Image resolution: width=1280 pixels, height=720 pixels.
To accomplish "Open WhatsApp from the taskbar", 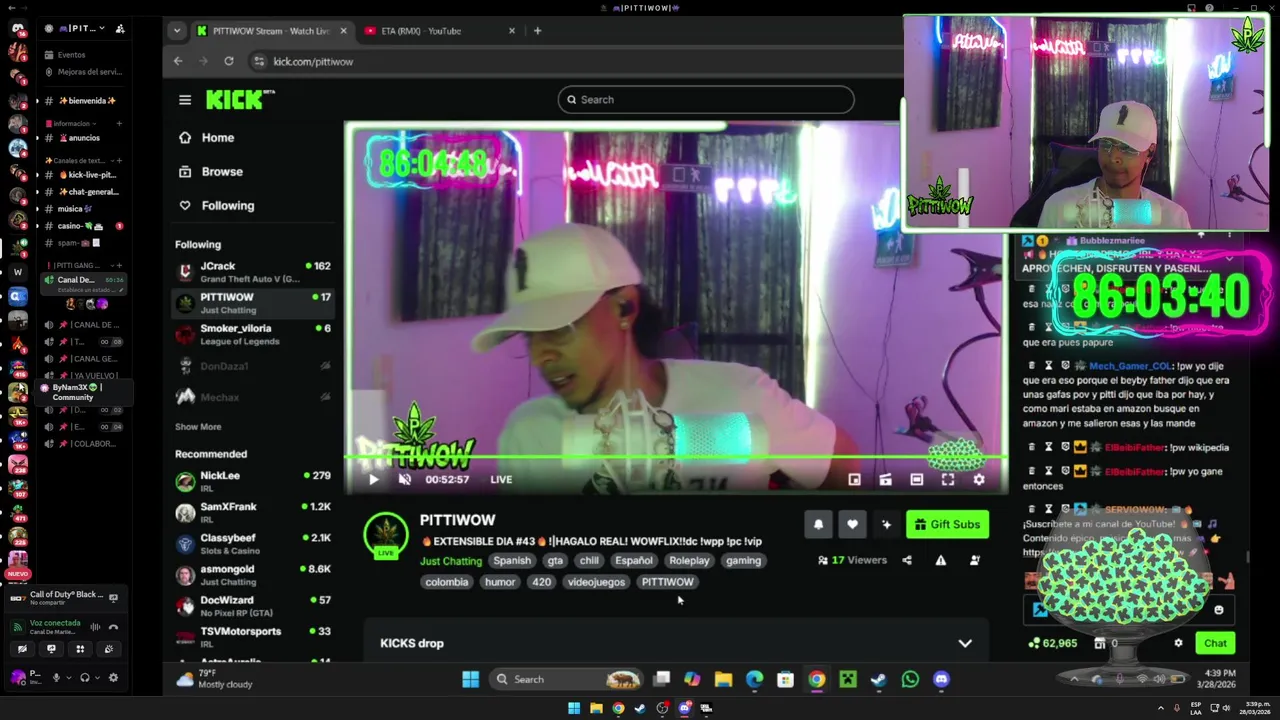I will [x=910, y=679].
